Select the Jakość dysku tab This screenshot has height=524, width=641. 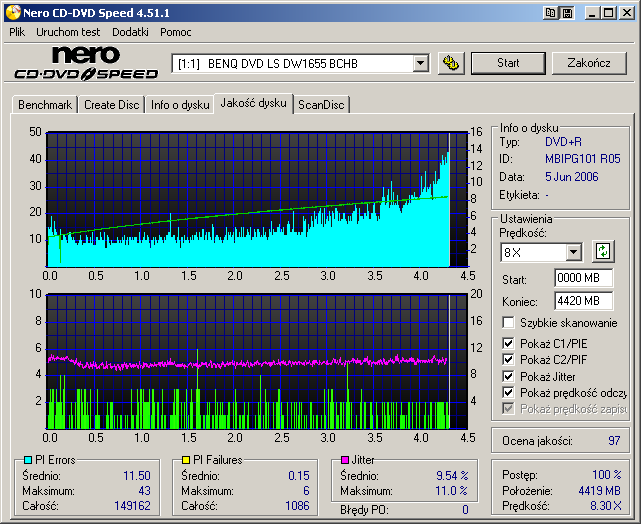[253, 103]
